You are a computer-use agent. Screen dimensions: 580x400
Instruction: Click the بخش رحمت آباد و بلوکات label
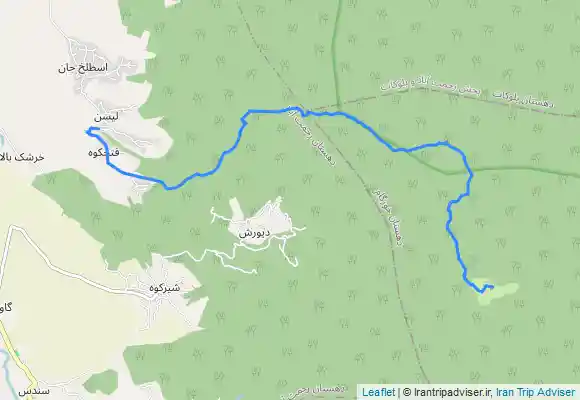tap(431, 86)
